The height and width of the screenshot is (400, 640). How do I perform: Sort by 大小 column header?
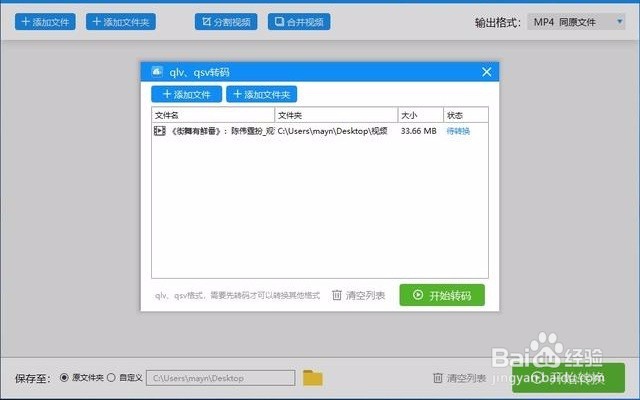(421, 115)
